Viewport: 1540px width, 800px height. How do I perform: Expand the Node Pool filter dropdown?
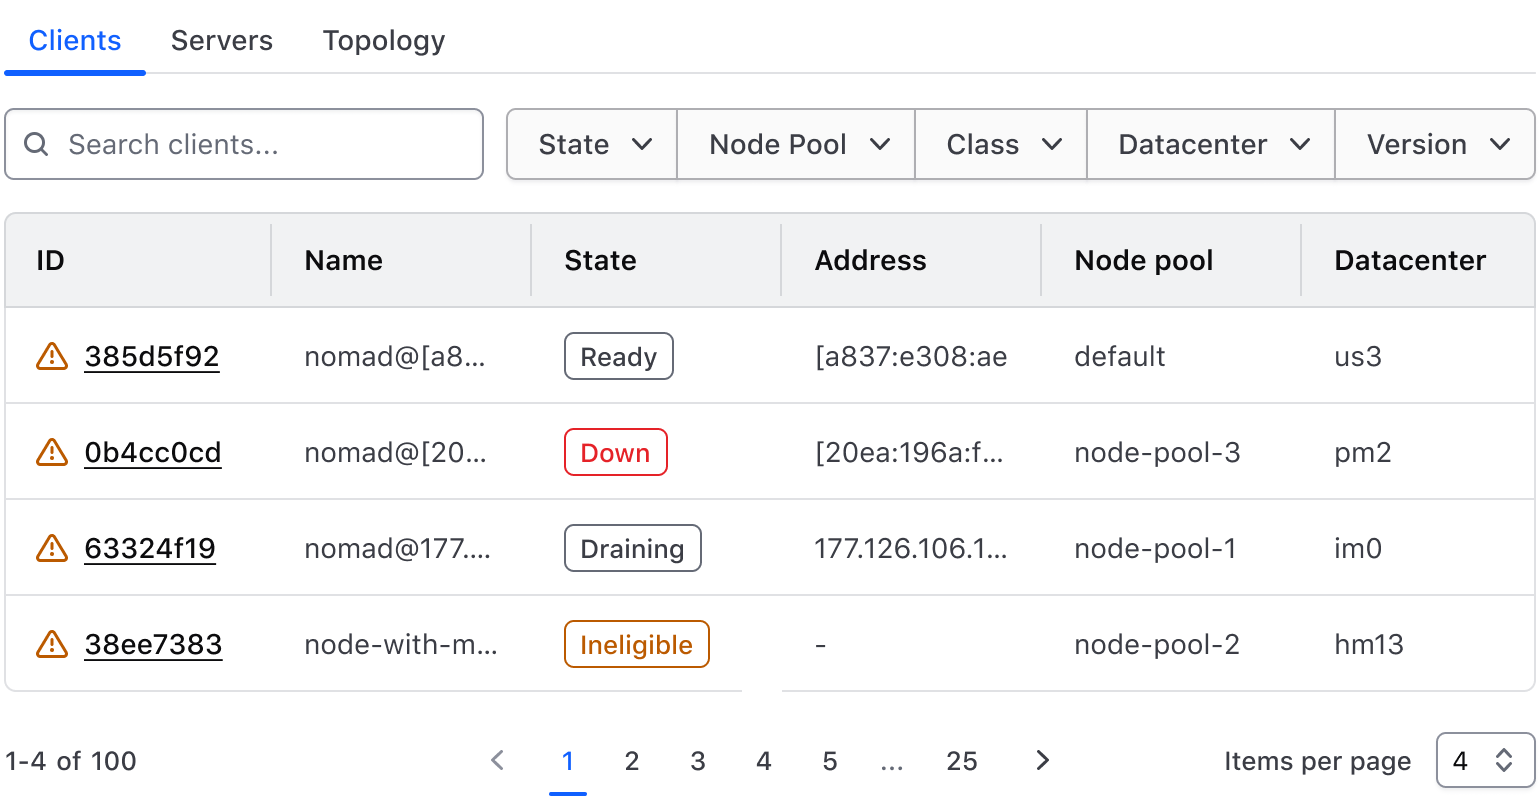point(797,144)
